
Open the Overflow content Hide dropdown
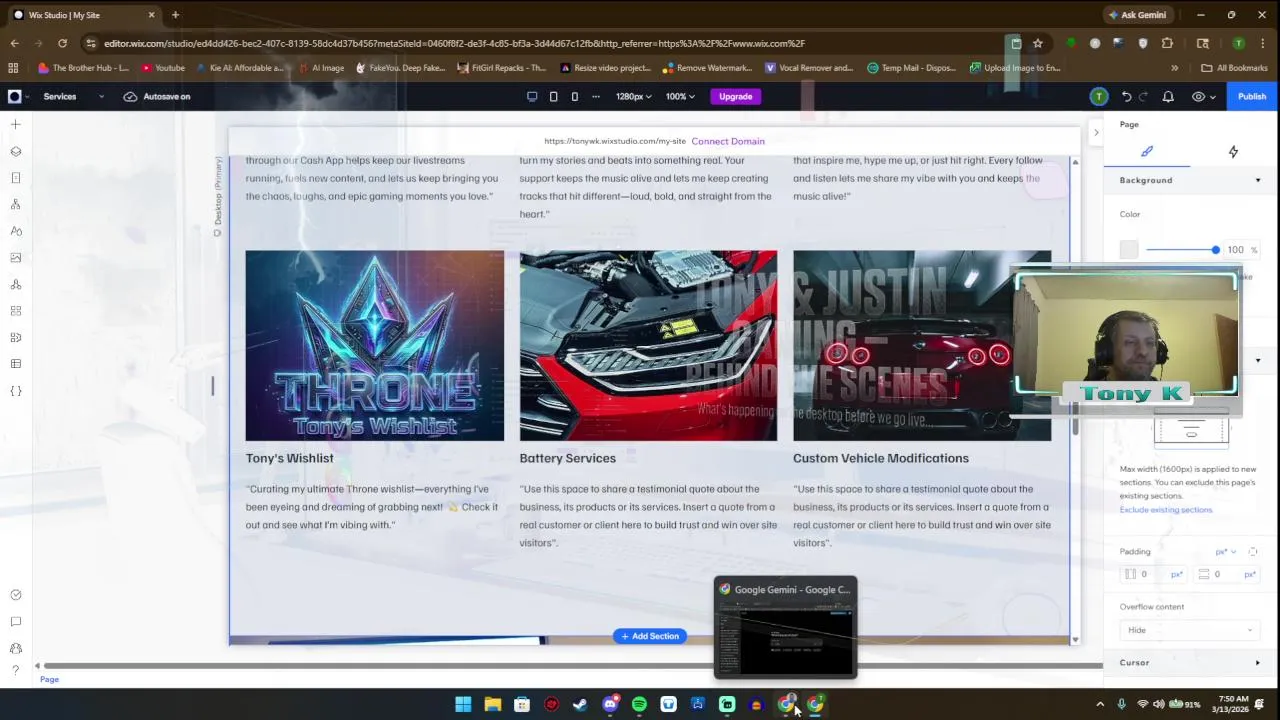pos(1189,630)
